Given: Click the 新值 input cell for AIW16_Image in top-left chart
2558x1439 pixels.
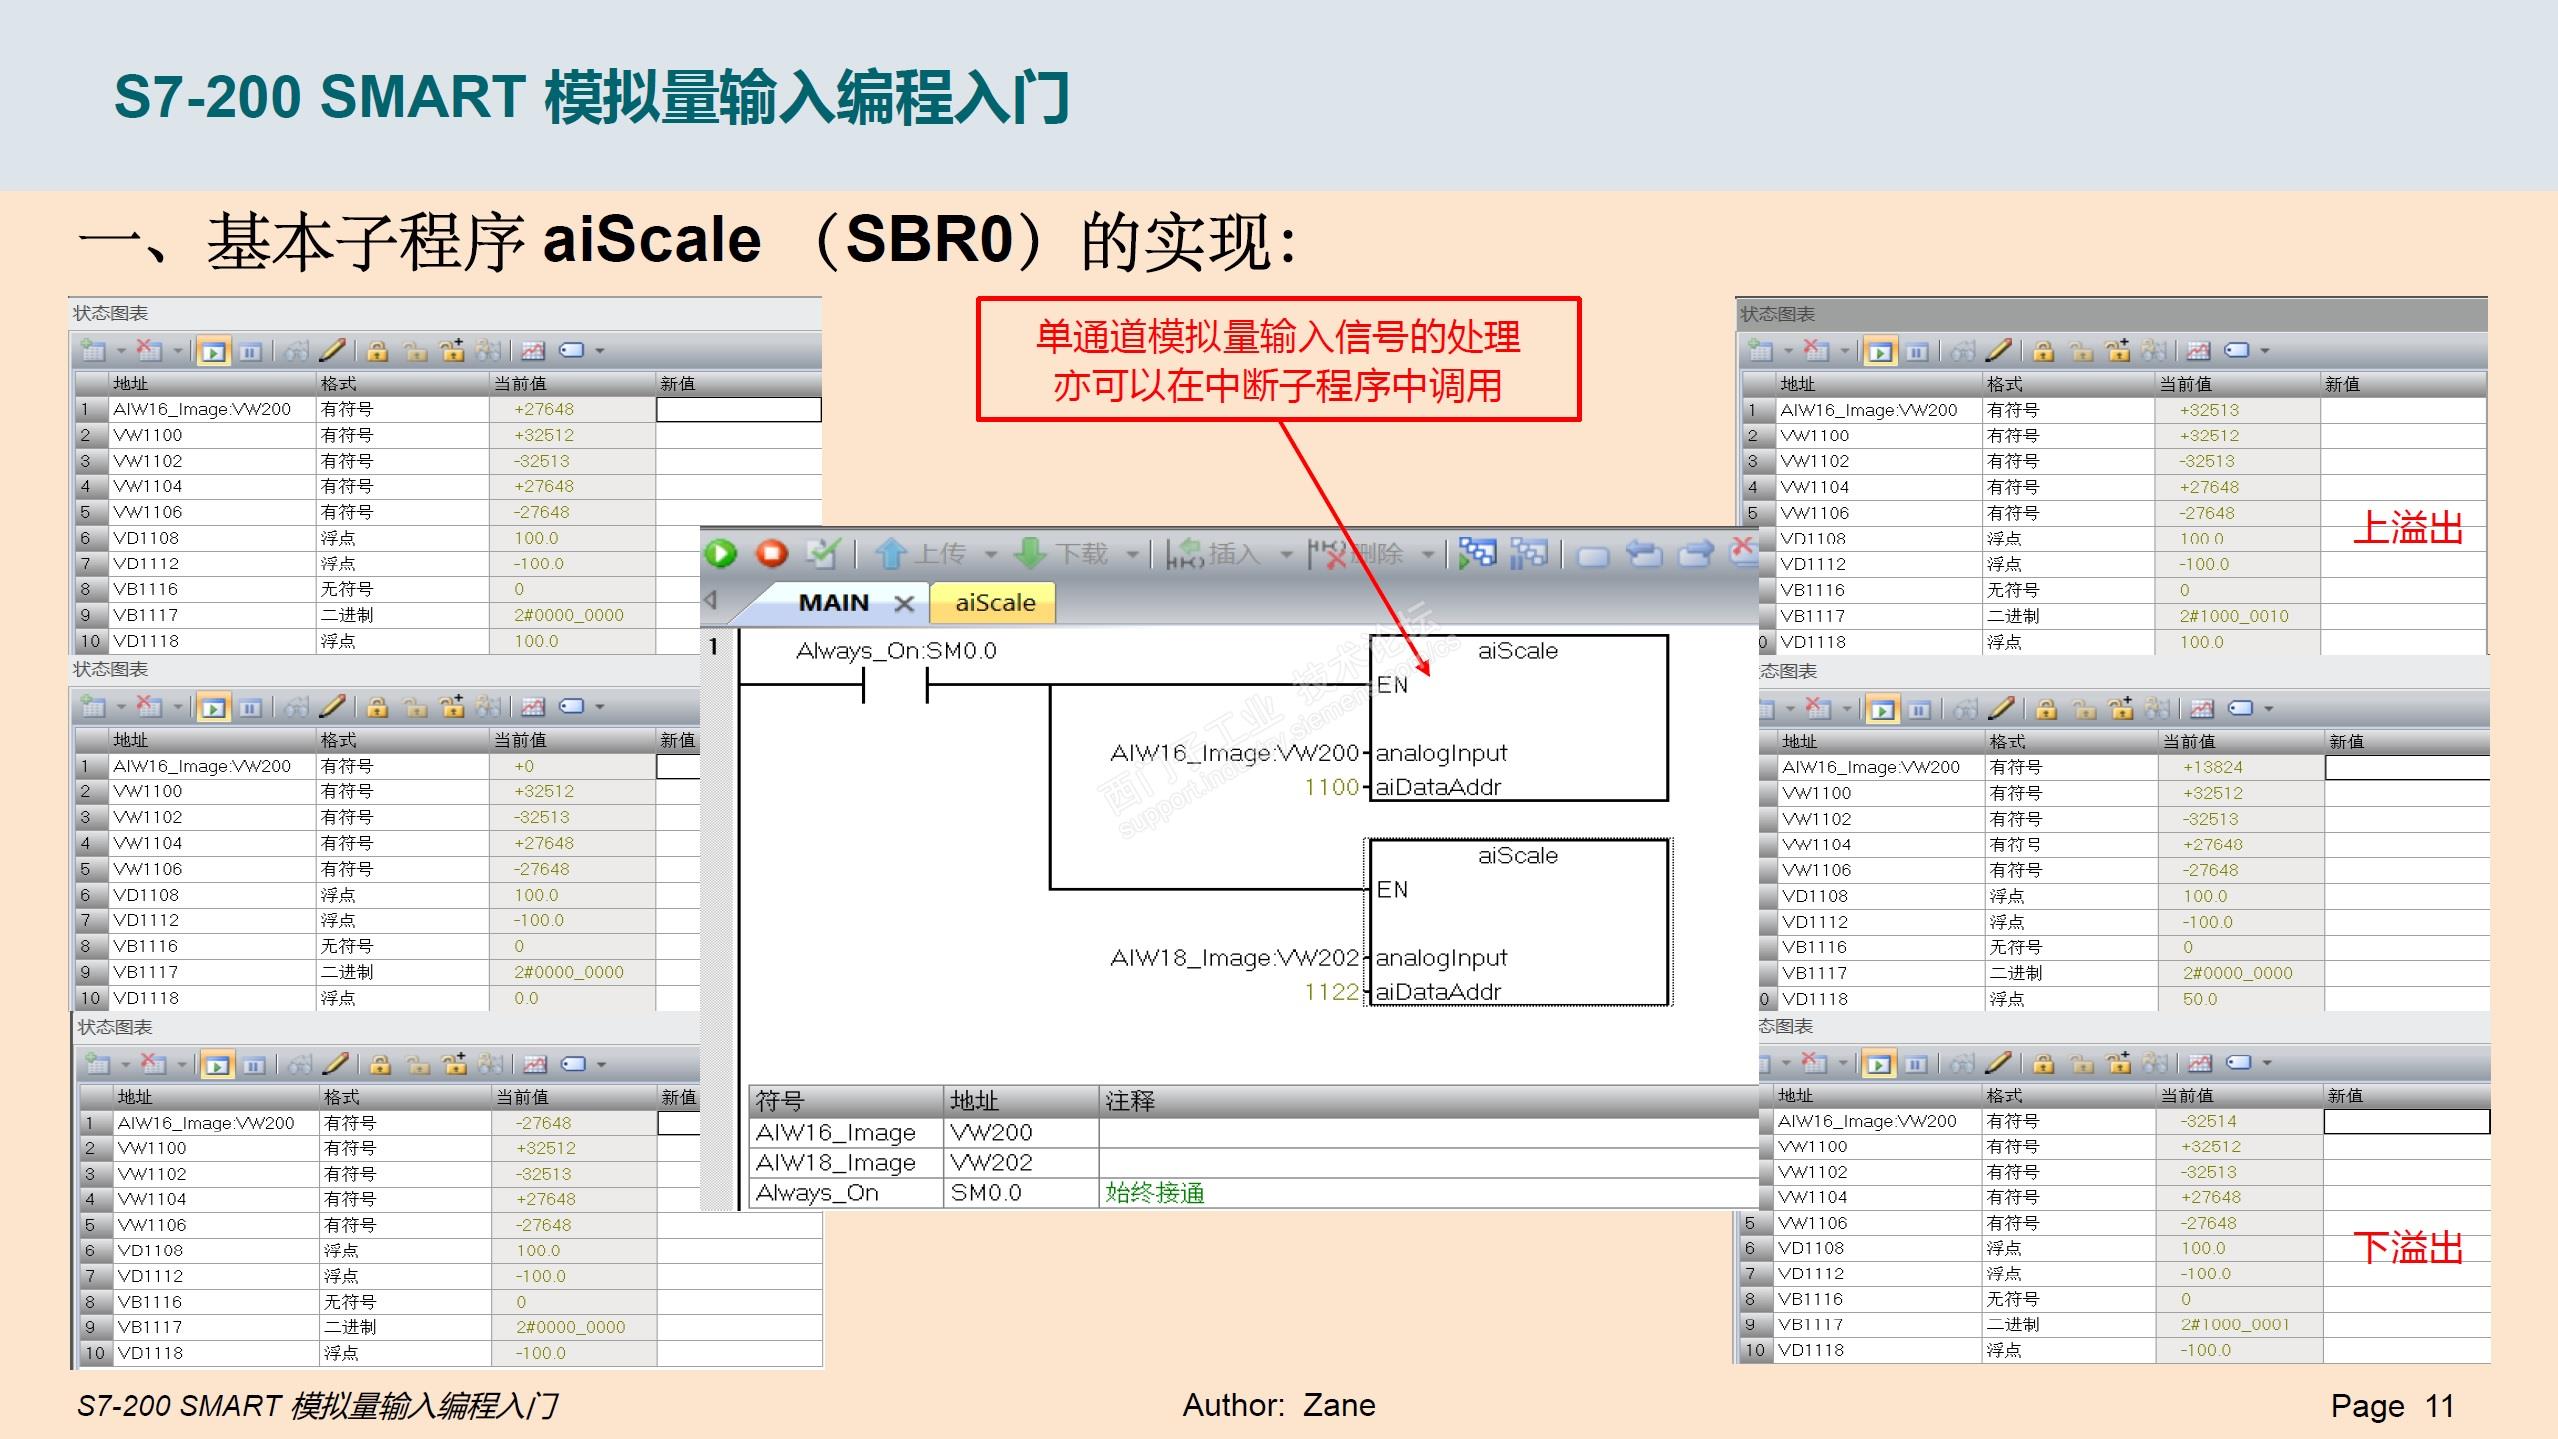Looking at the screenshot, I should [738, 410].
